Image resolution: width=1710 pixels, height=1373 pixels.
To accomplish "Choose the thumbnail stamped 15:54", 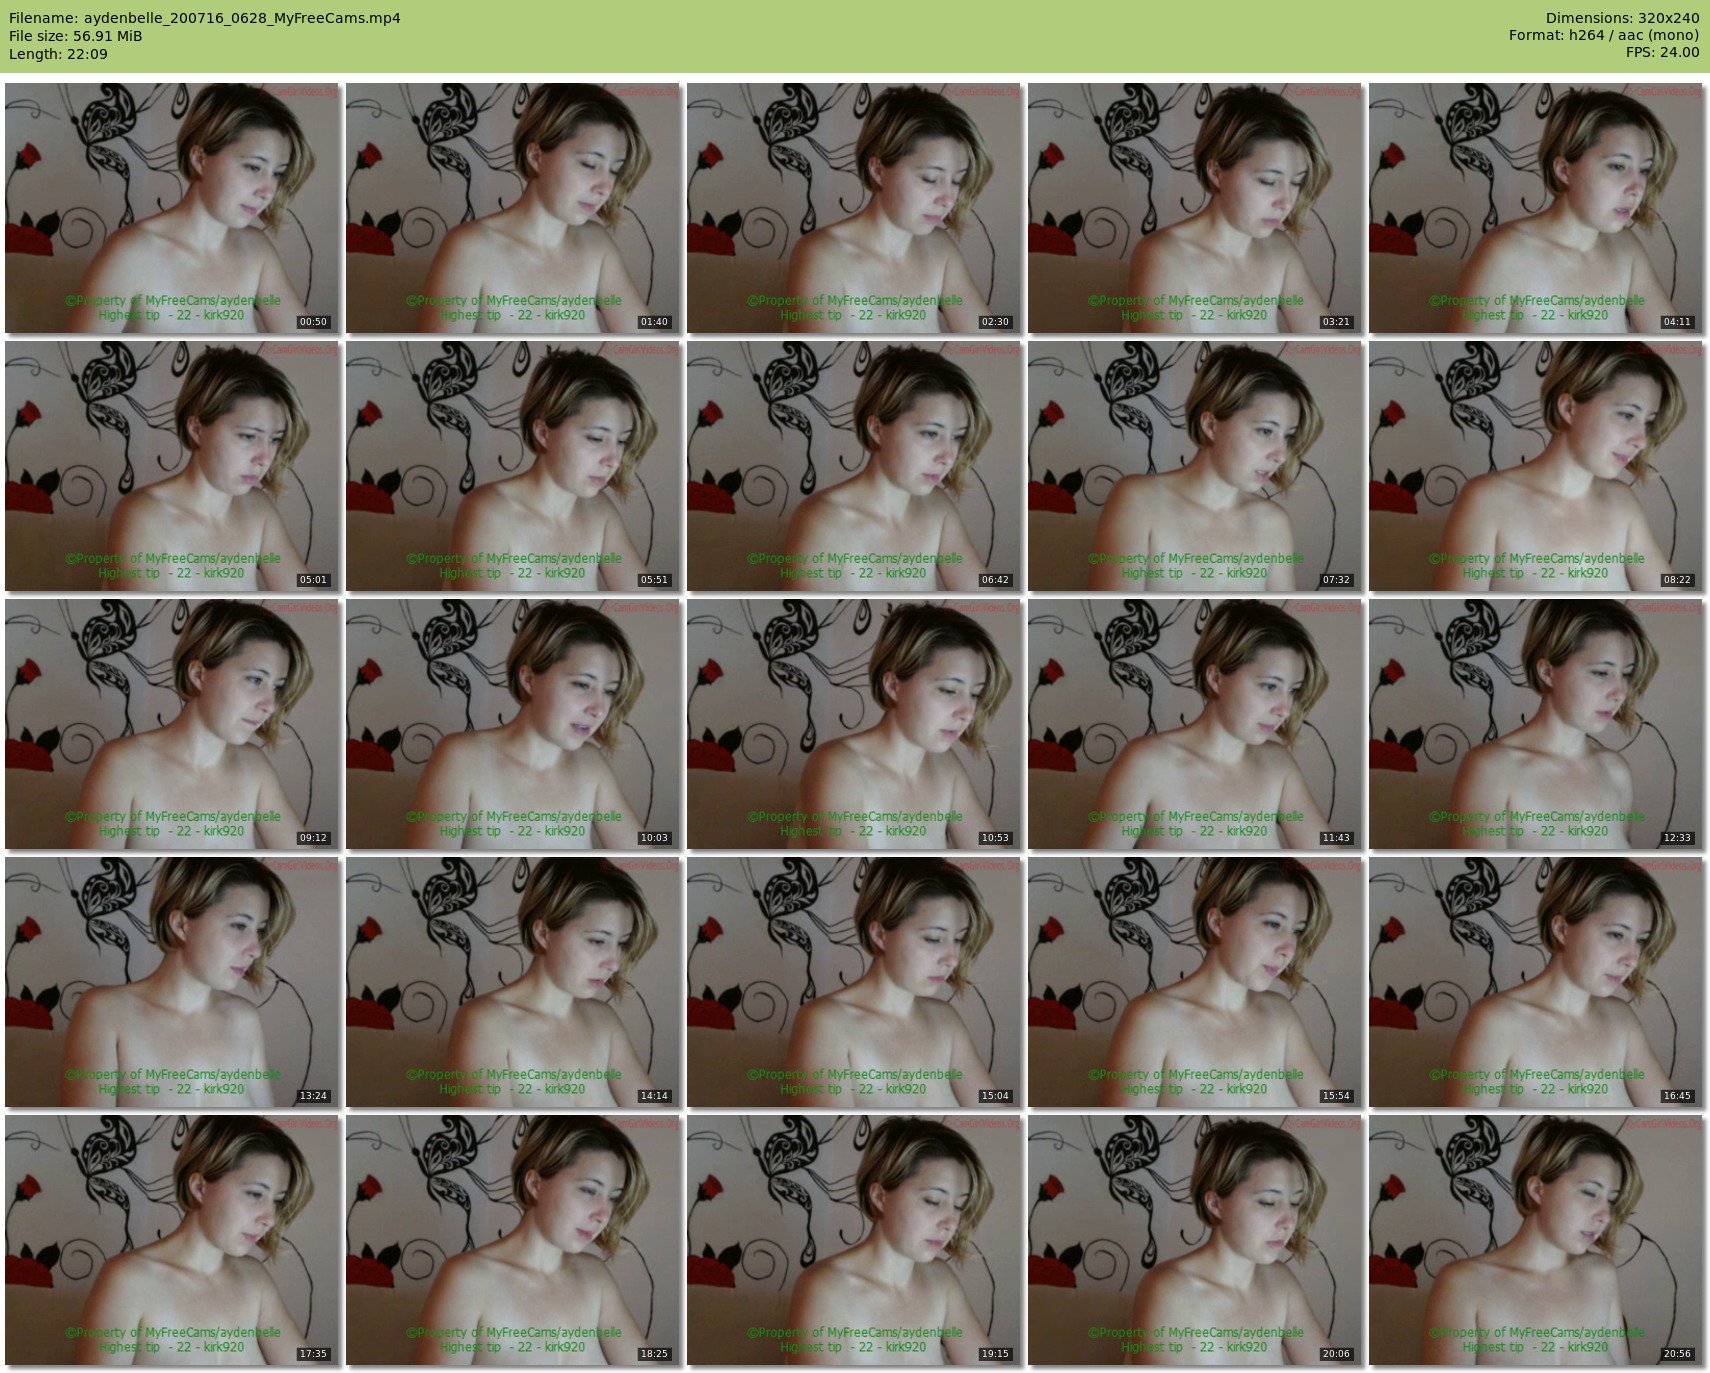I will click(x=1195, y=982).
